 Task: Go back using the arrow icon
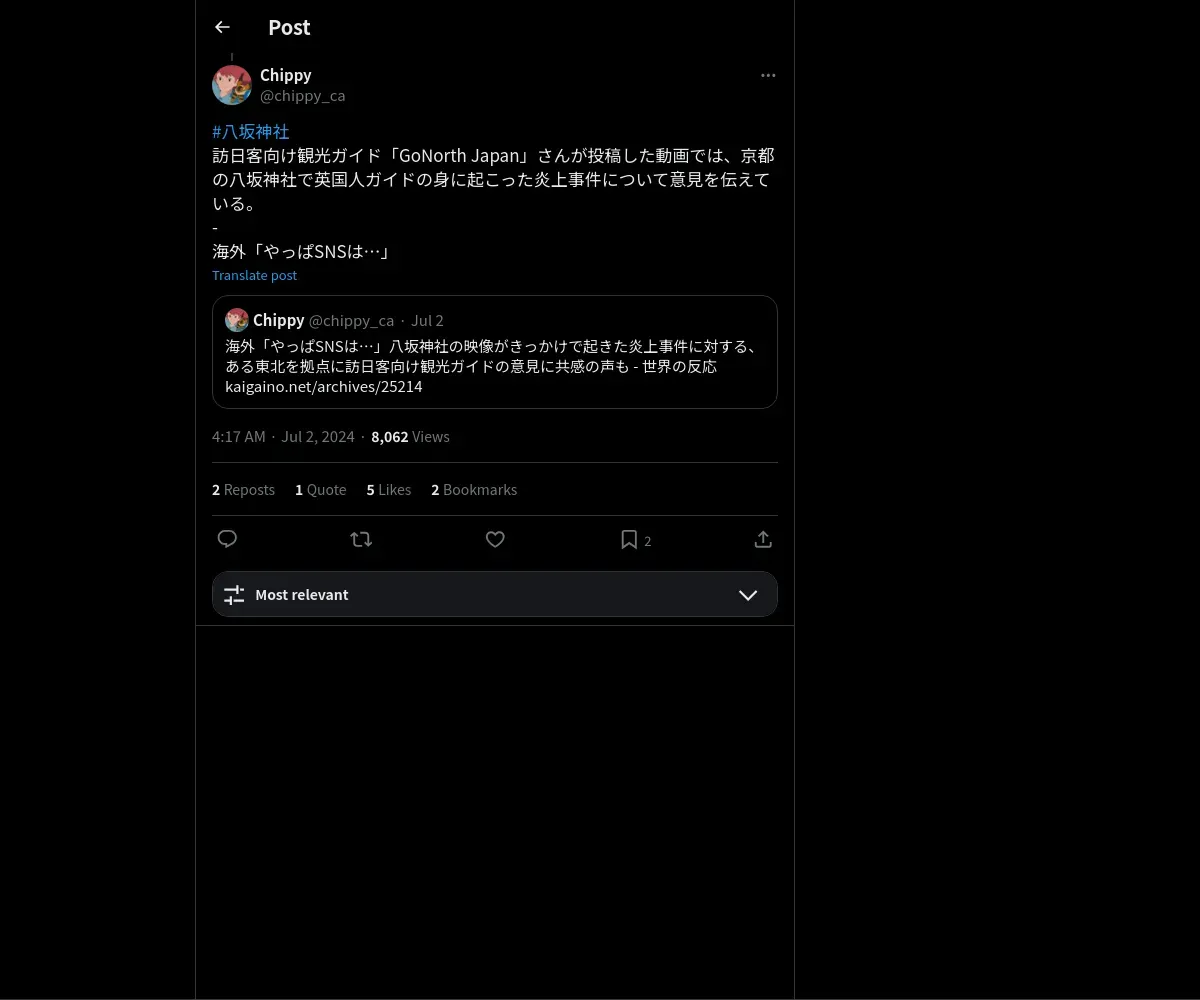(222, 27)
